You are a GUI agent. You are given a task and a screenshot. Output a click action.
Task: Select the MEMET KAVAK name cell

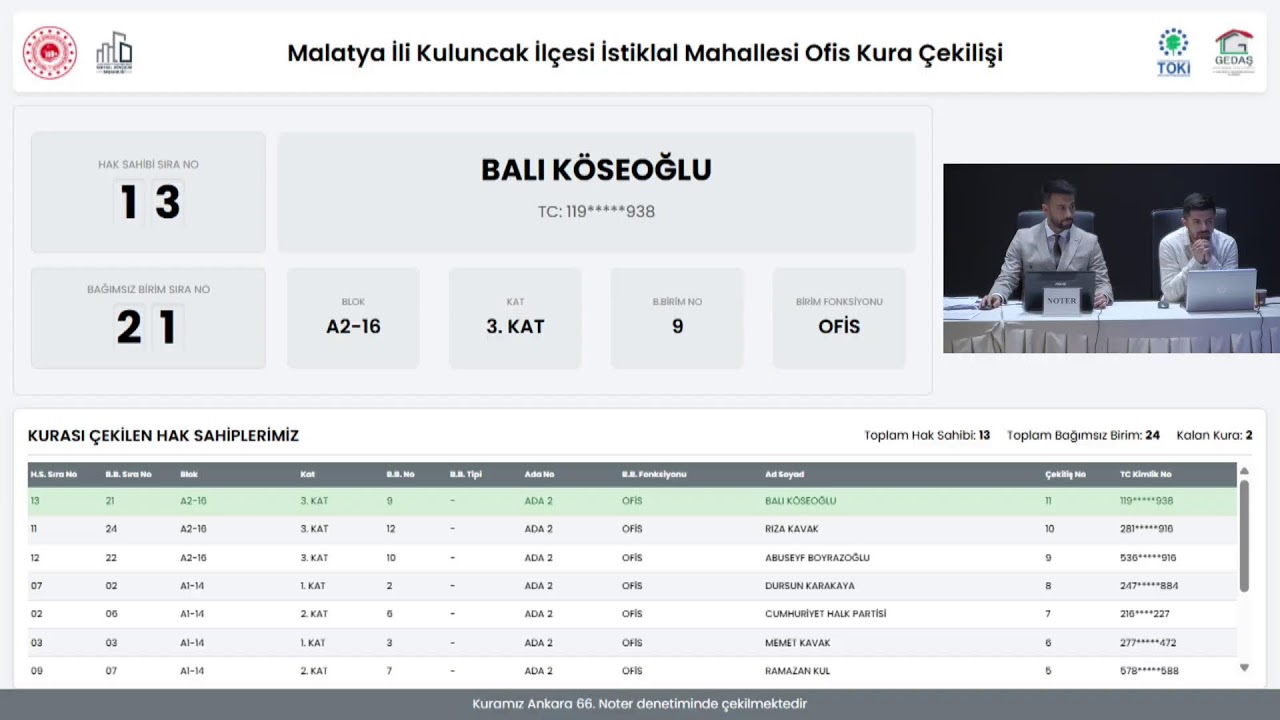[797, 643]
